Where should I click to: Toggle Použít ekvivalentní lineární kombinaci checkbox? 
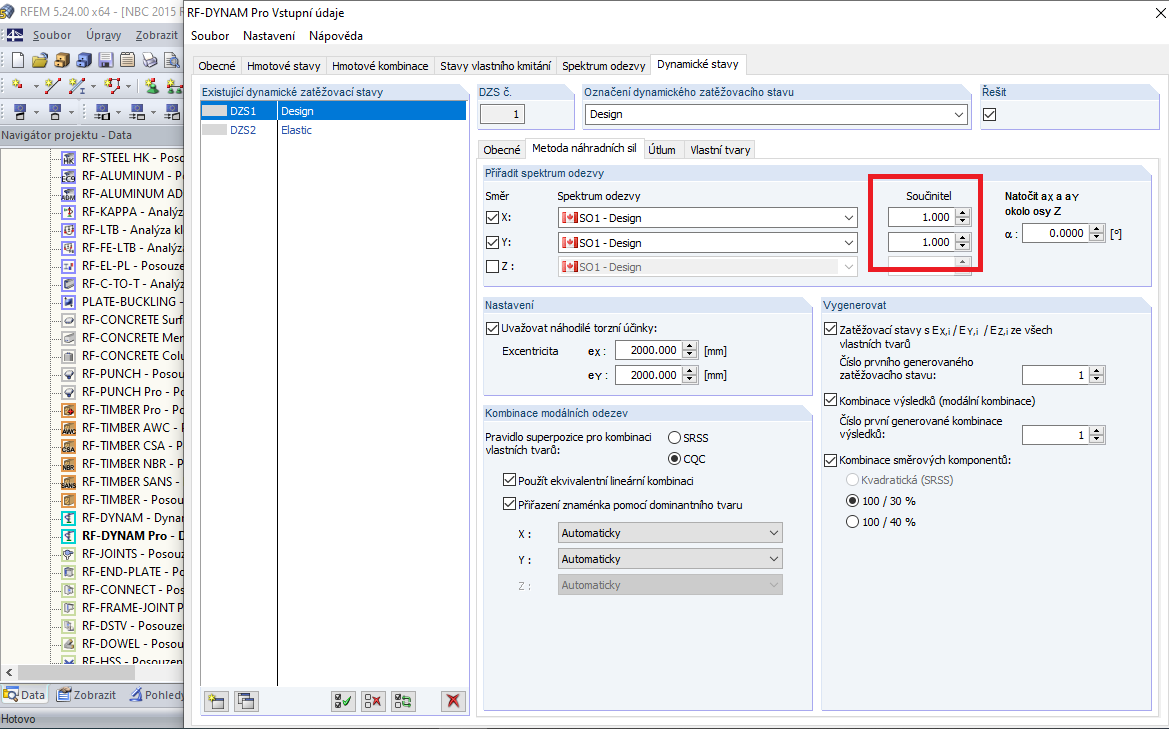click(x=509, y=480)
